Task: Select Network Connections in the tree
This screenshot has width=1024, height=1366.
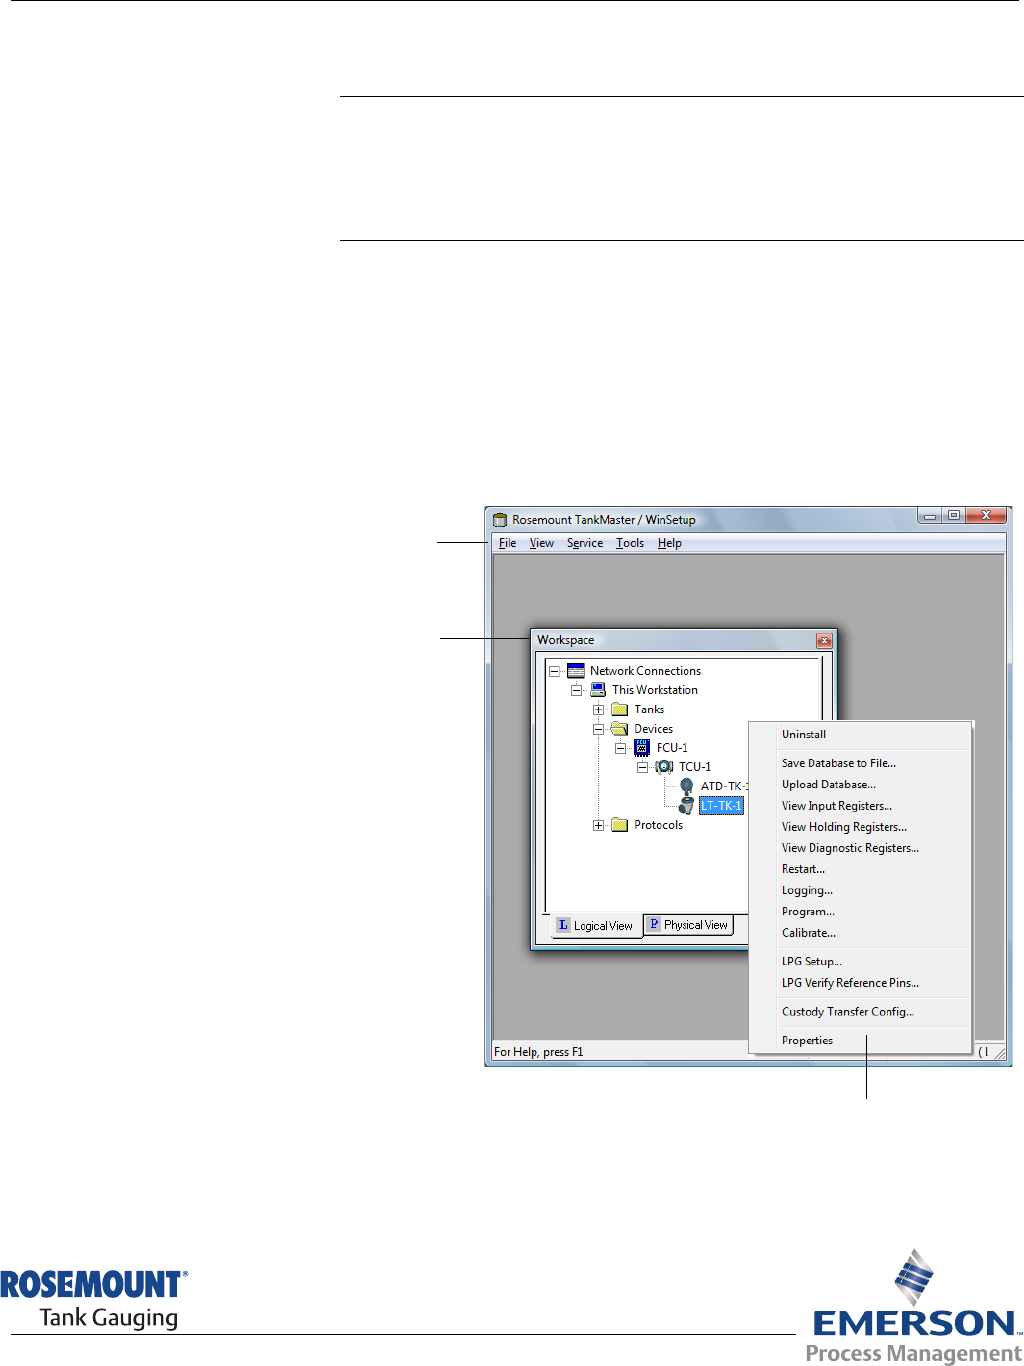Action: click(645, 671)
